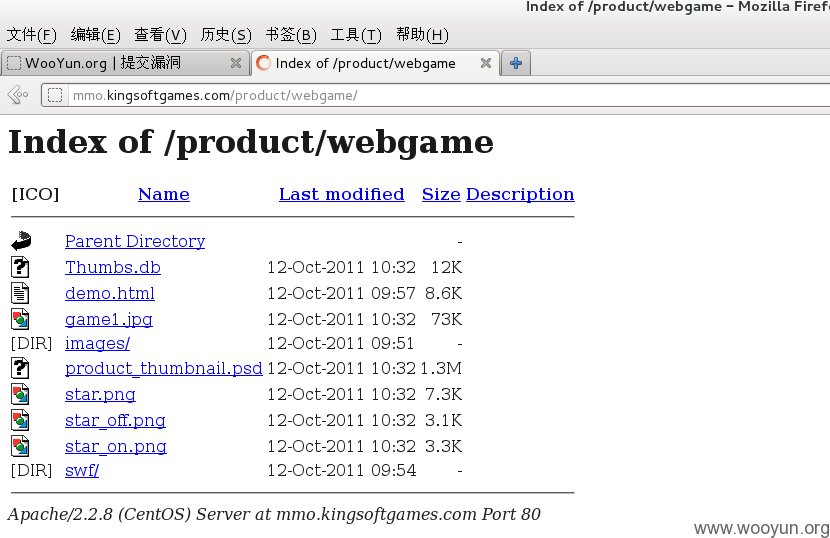Viewport: 830px width, 538px height.
Task: Open the swf/ directory link
Action: [x=82, y=471]
